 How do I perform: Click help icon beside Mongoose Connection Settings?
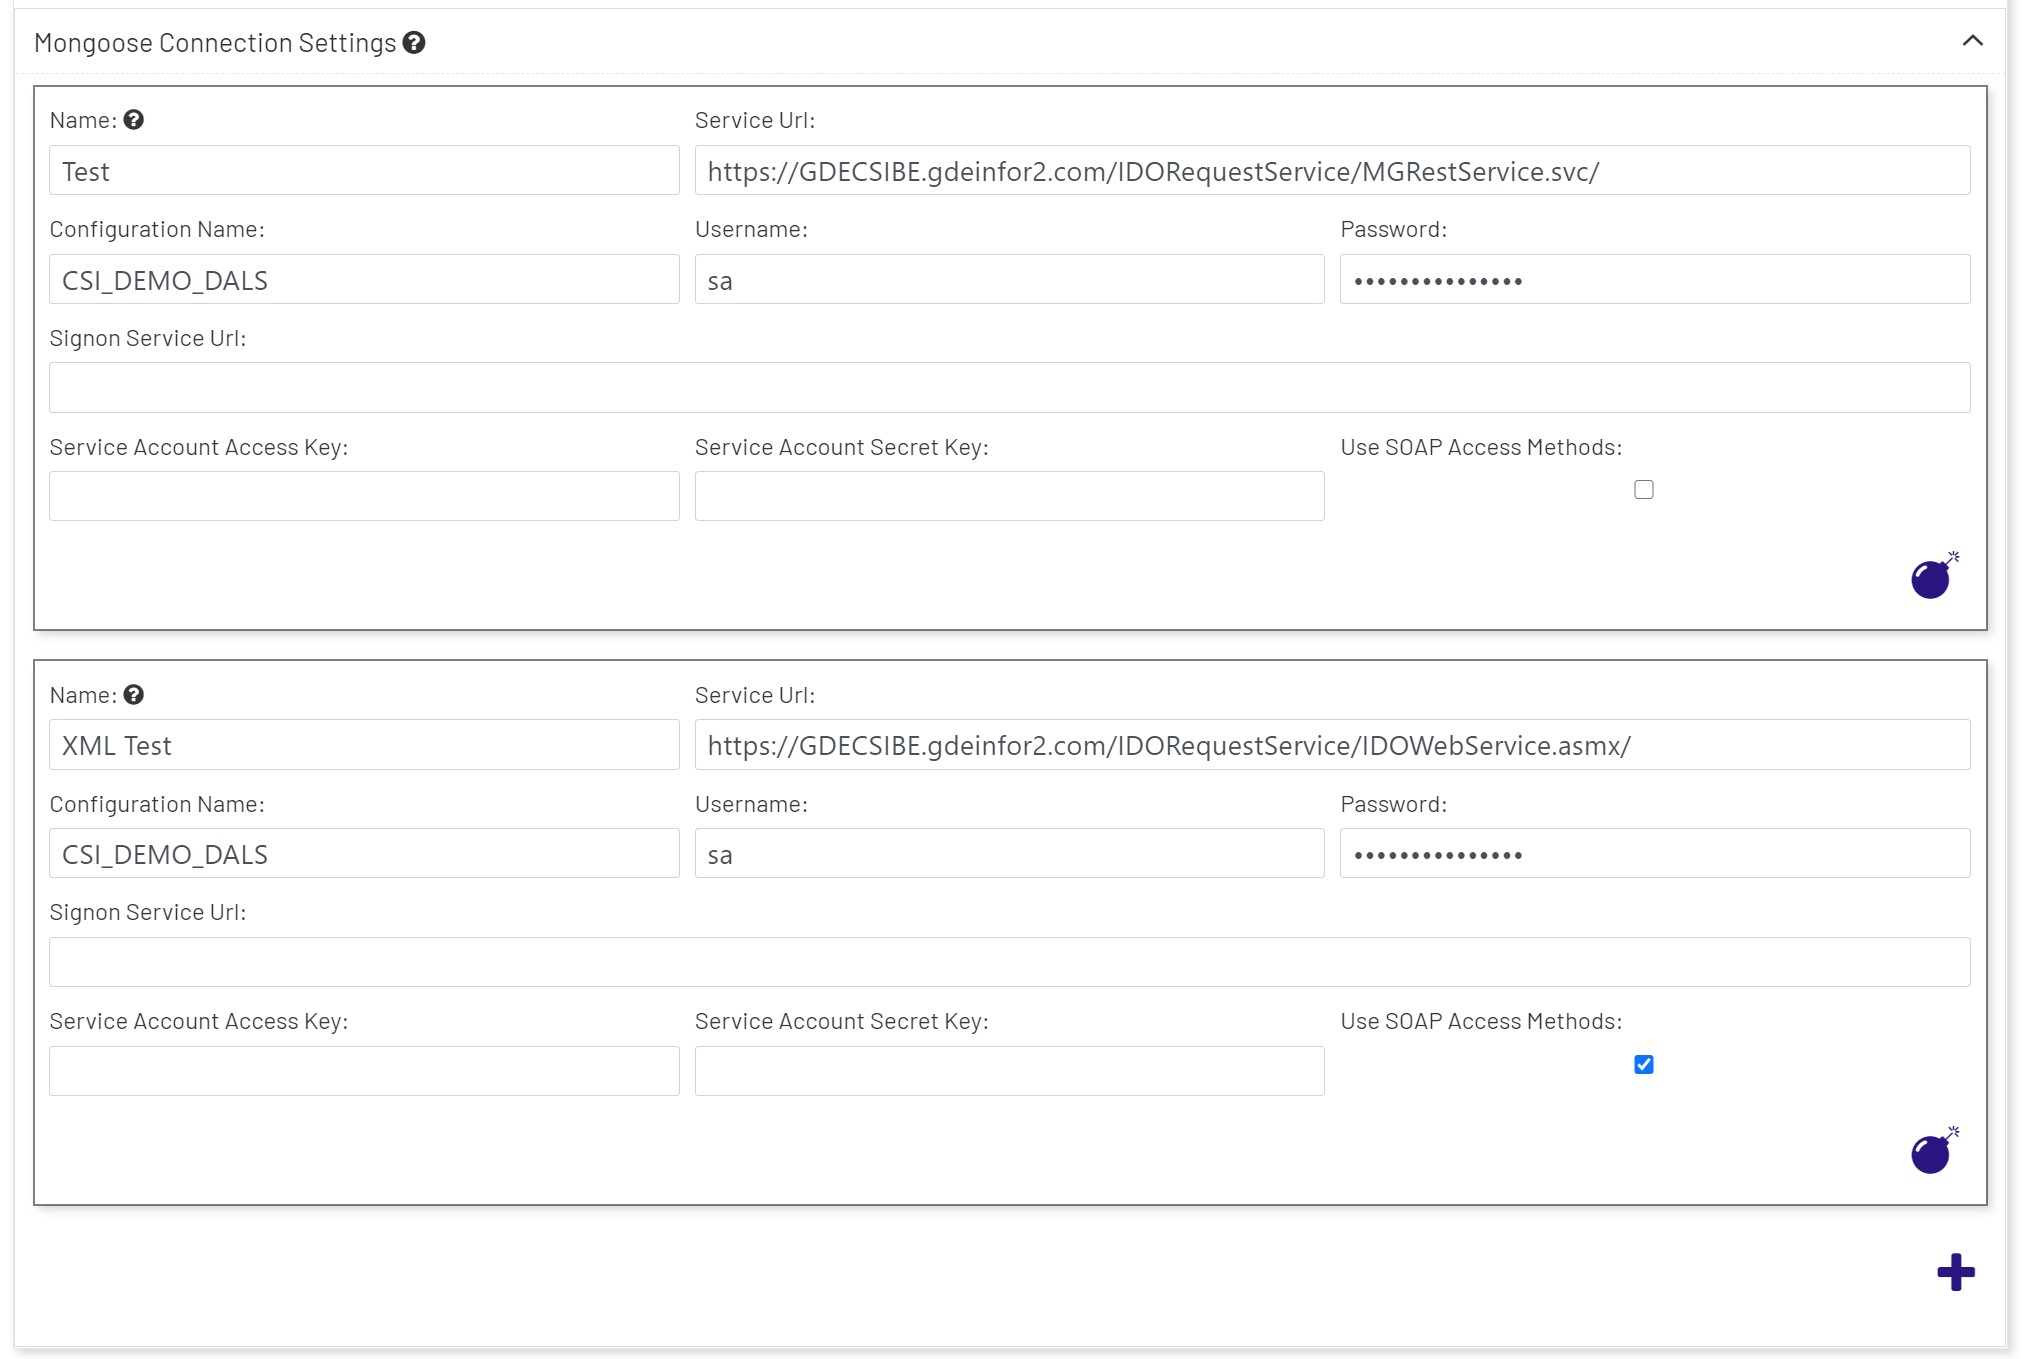(414, 43)
